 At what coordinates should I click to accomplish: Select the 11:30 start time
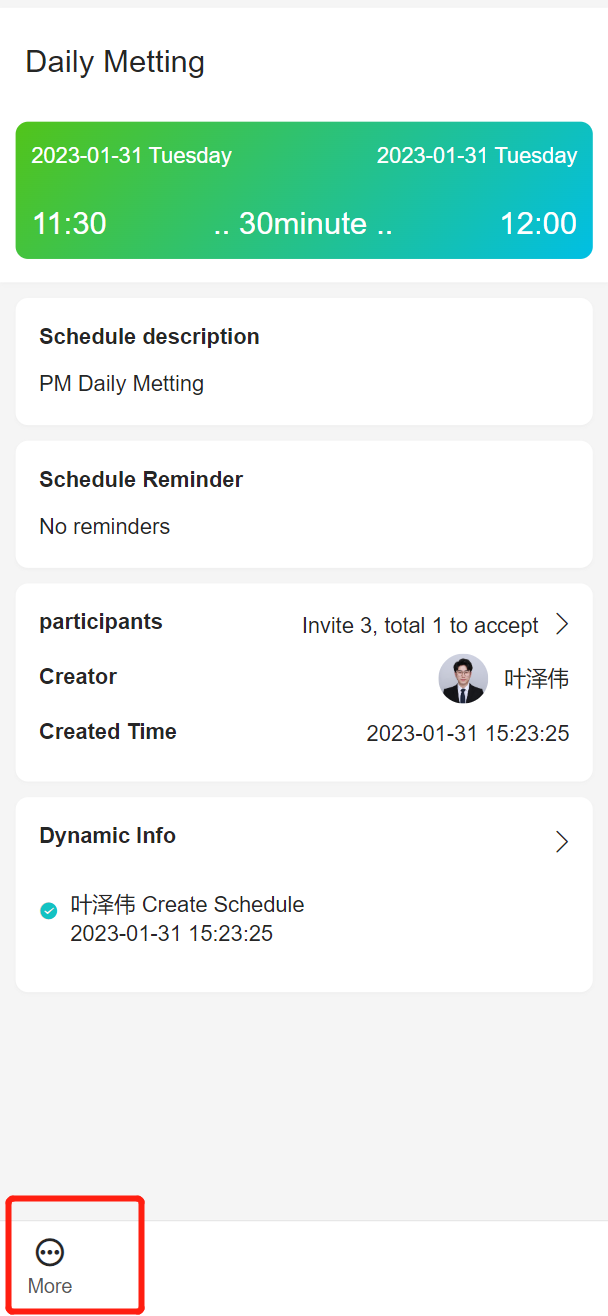pos(69,223)
